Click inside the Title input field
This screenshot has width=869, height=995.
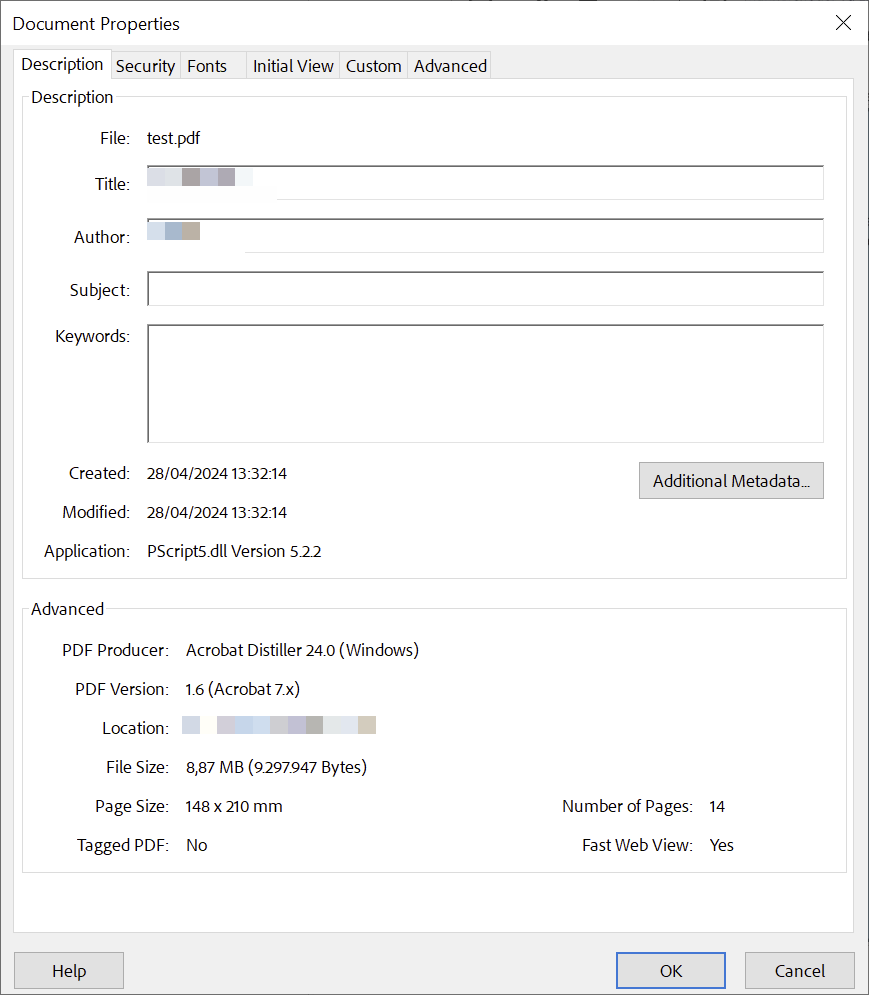(x=485, y=183)
